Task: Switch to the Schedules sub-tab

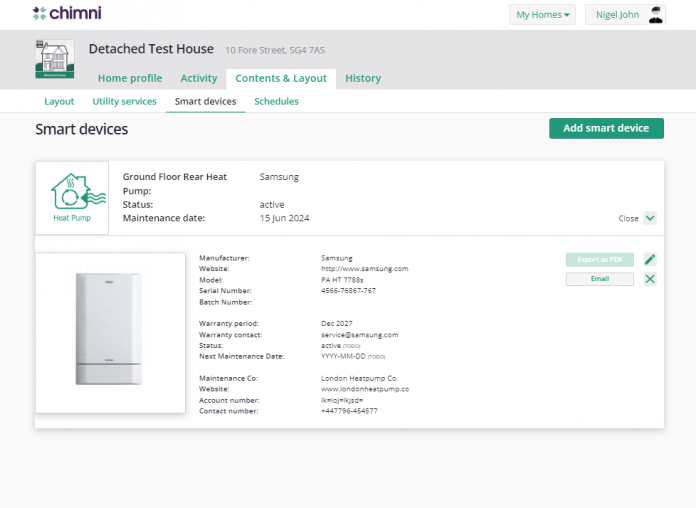Action: tap(276, 101)
